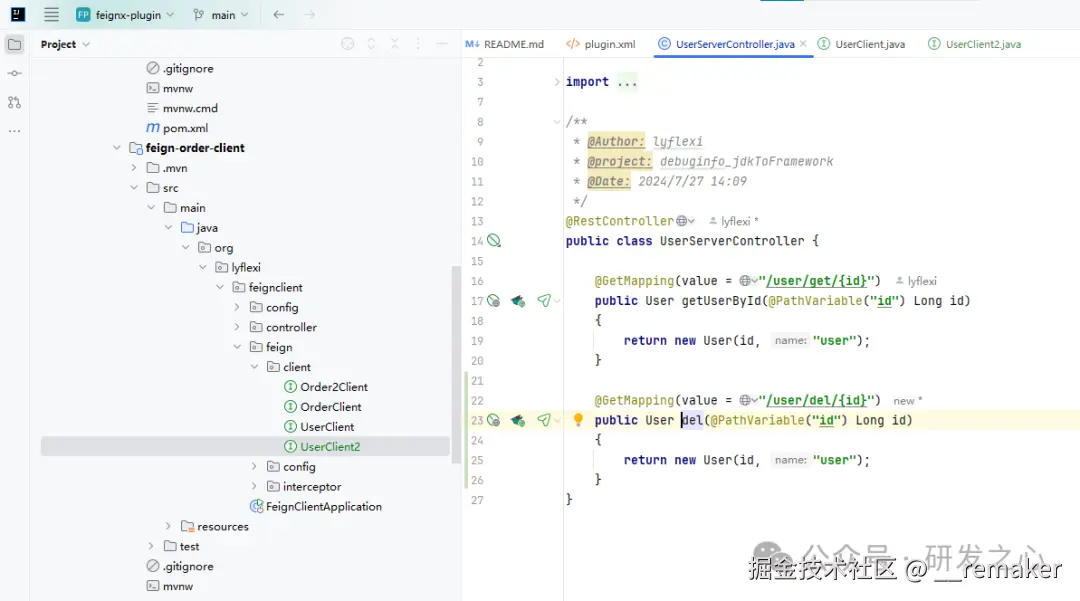
Task: Collapse all in Project panel
Action: pos(395,44)
